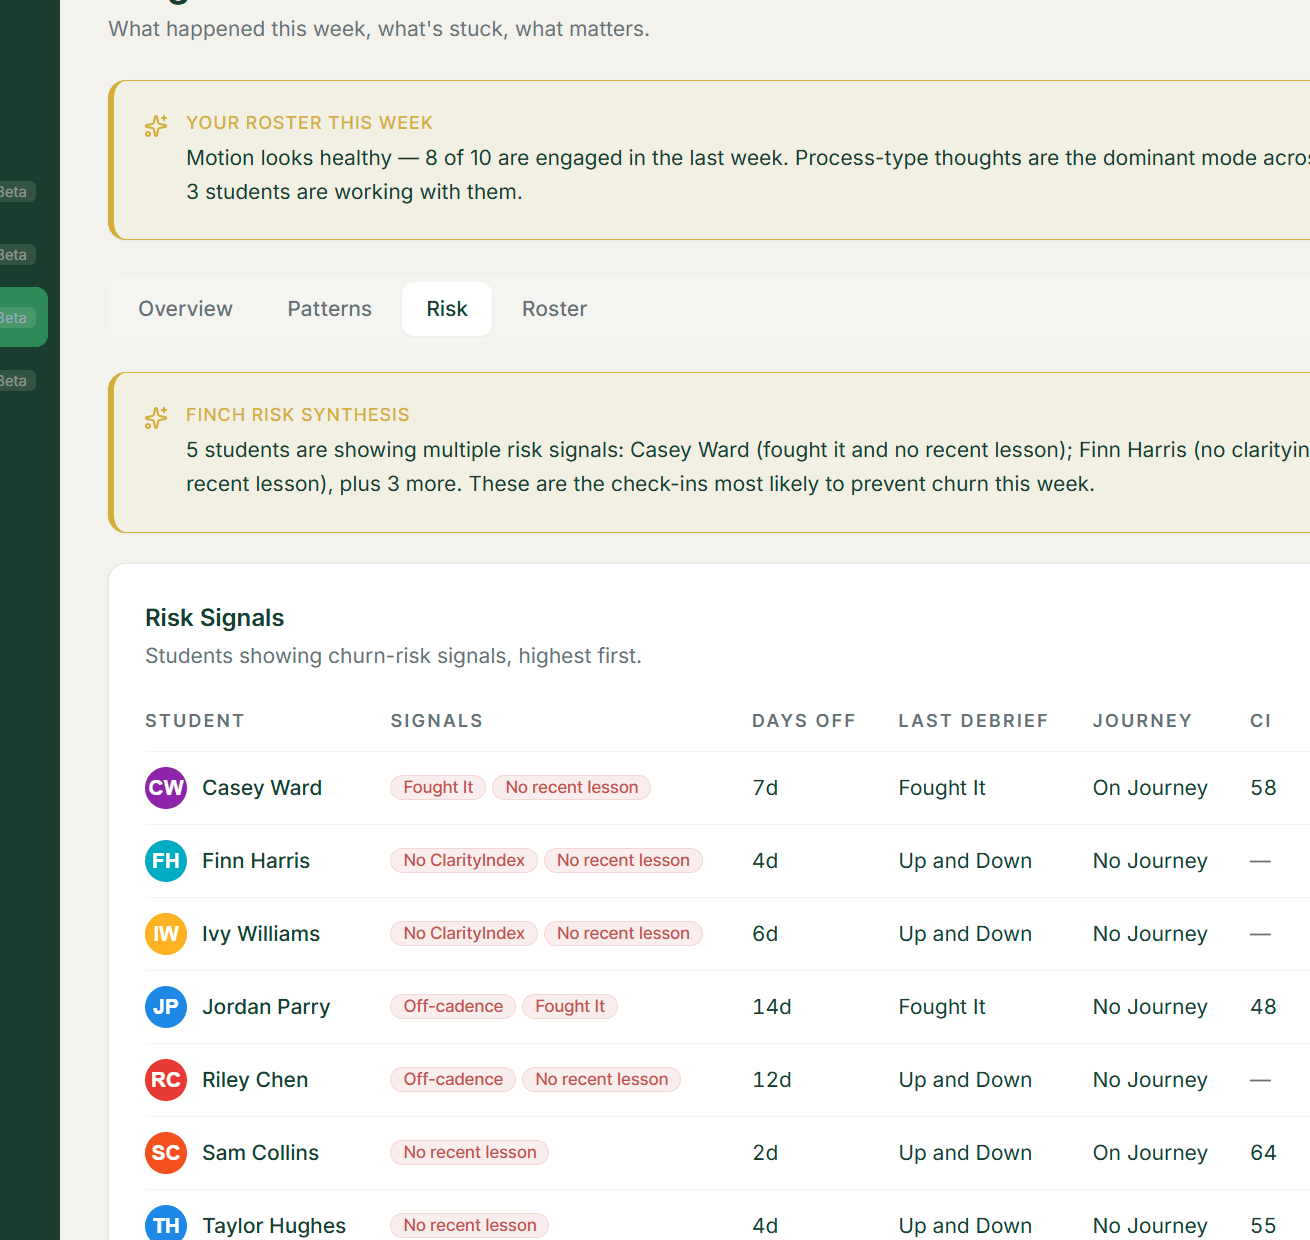Click Taylor Hughes's No recent lesson tag
This screenshot has height=1240, width=1310.
[x=470, y=1226]
